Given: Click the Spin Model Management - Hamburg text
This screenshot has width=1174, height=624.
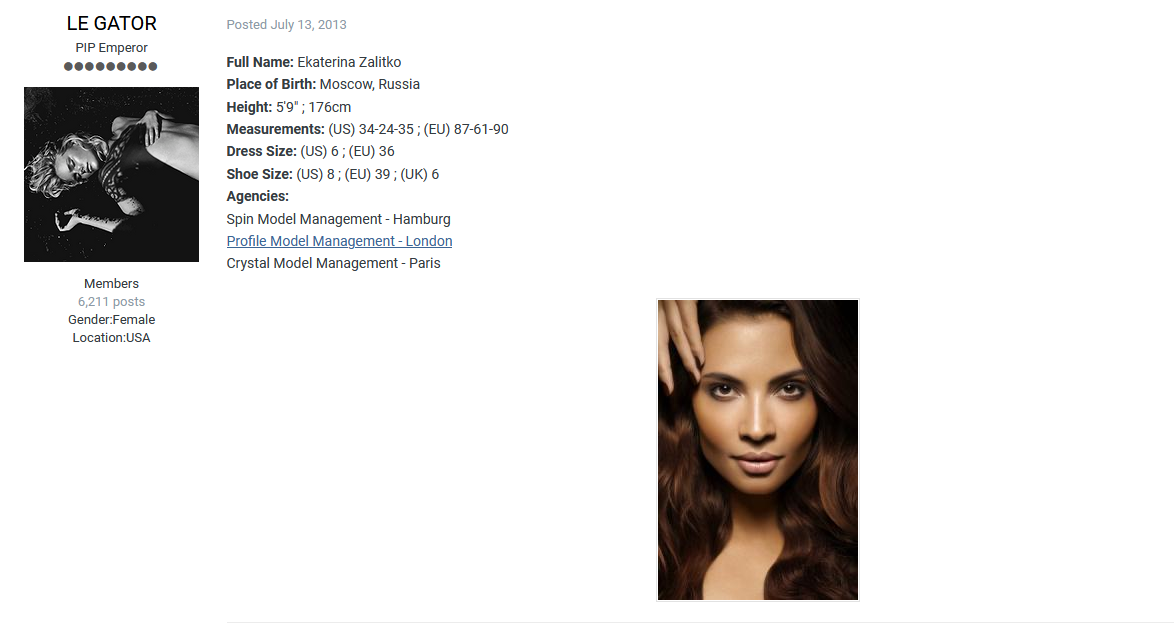Looking at the screenshot, I should pyautogui.click(x=338, y=219).
